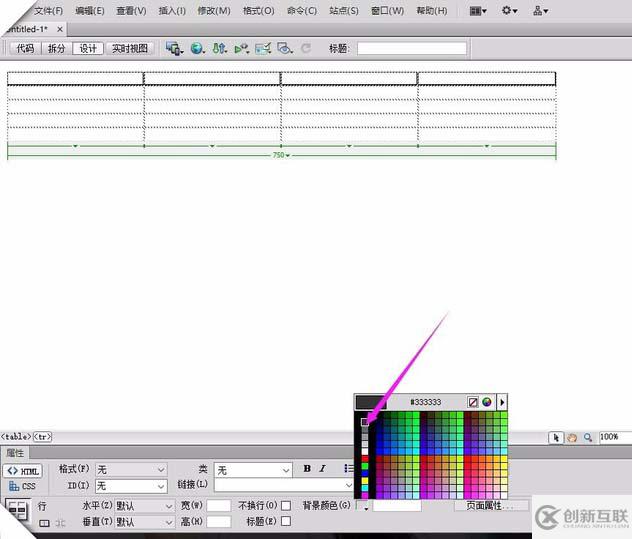The height and width of the screenshot is (539, 632).
Task: Open the visual aids eye icon
Action: pos(285,49)
